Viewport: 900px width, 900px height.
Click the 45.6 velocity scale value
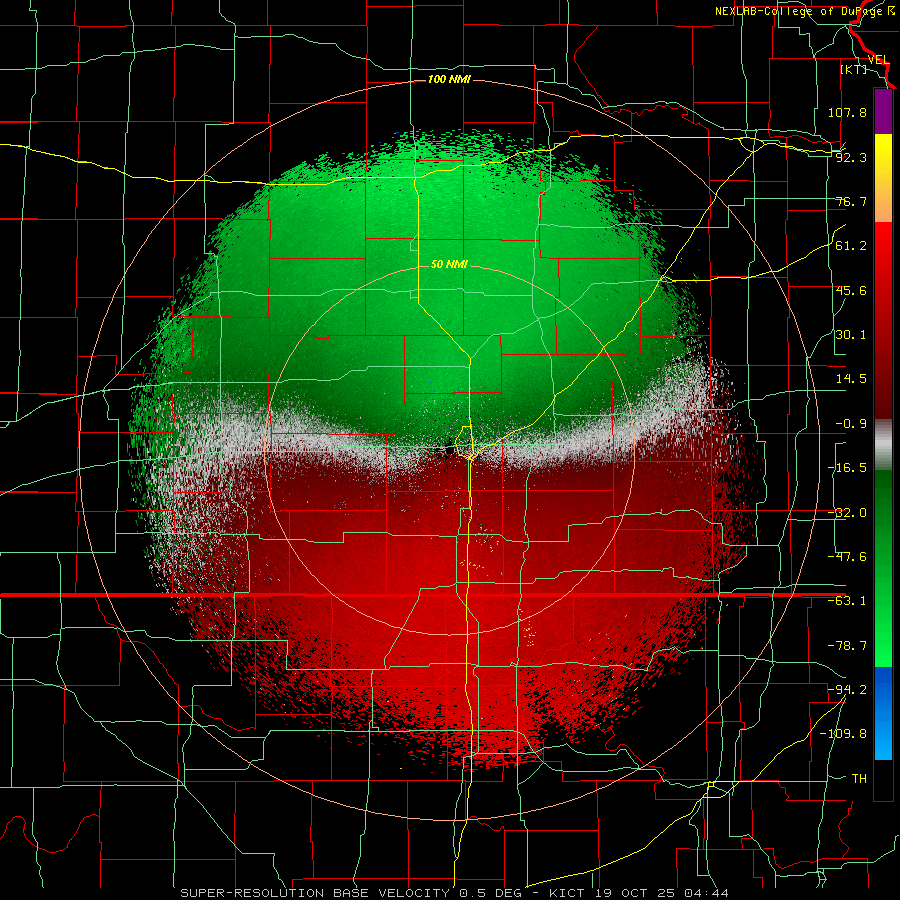[x=851, y=290]
